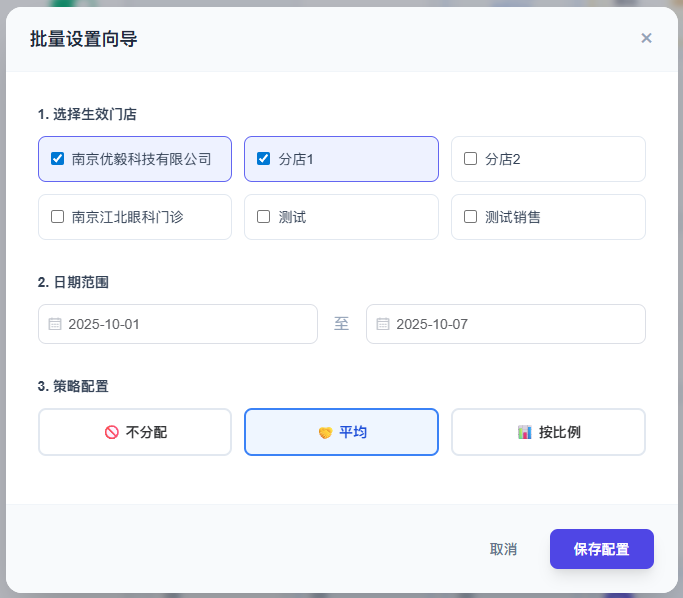Uncheck the 南京优毅科技有限公司 checkbox
Image resolution: width=683 pixels, height=598 pixels.
coord(57,158)
